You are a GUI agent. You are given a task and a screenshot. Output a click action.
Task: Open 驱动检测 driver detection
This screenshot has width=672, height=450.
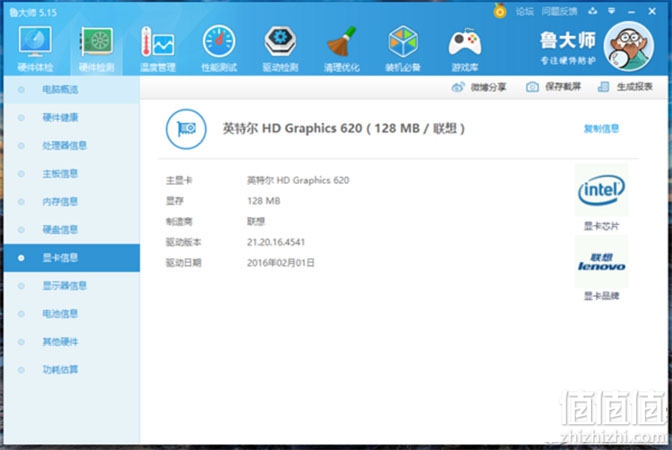280,48
